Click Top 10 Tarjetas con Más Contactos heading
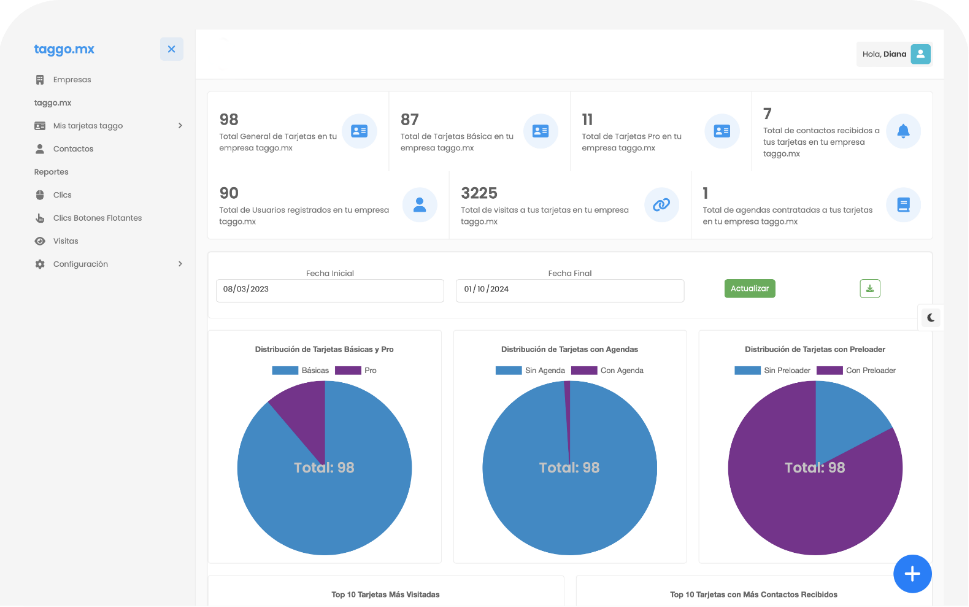 (x=754, y=595)
